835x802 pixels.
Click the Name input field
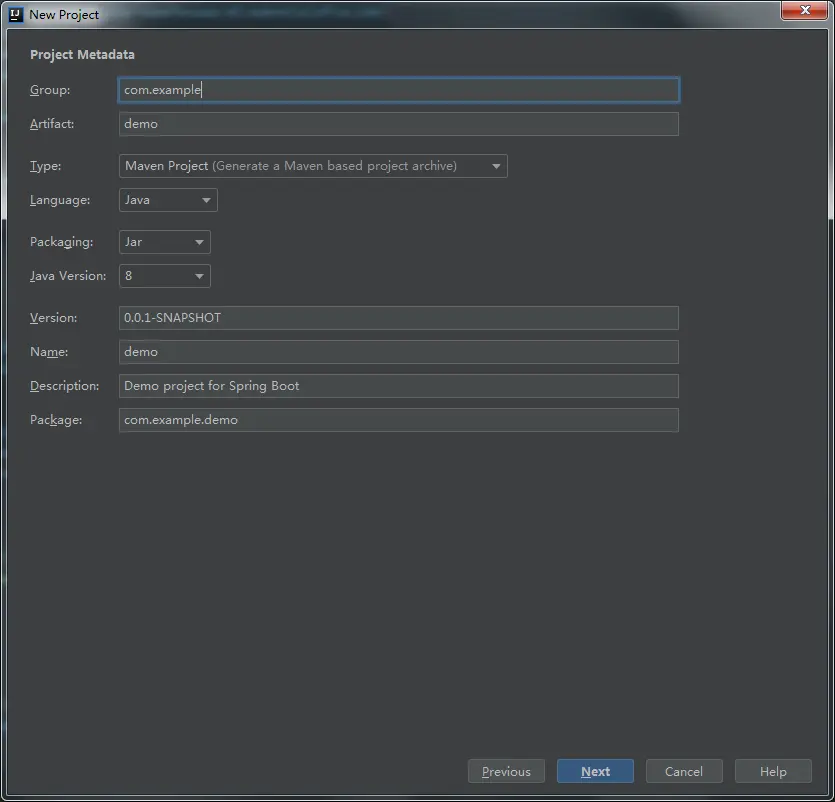(x=398, y=351)
